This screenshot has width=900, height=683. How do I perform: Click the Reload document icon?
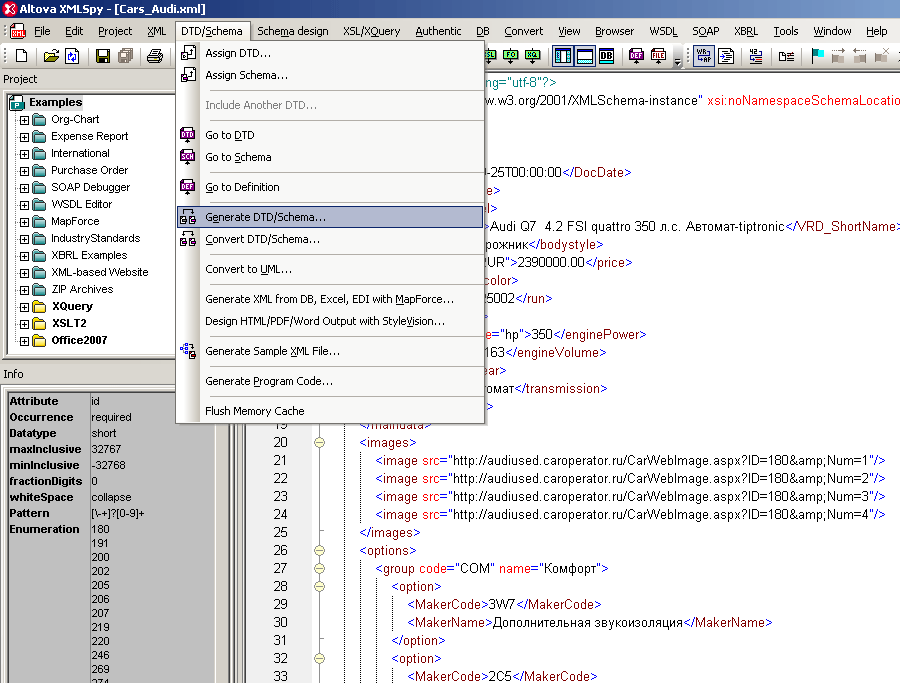(72, 56)
